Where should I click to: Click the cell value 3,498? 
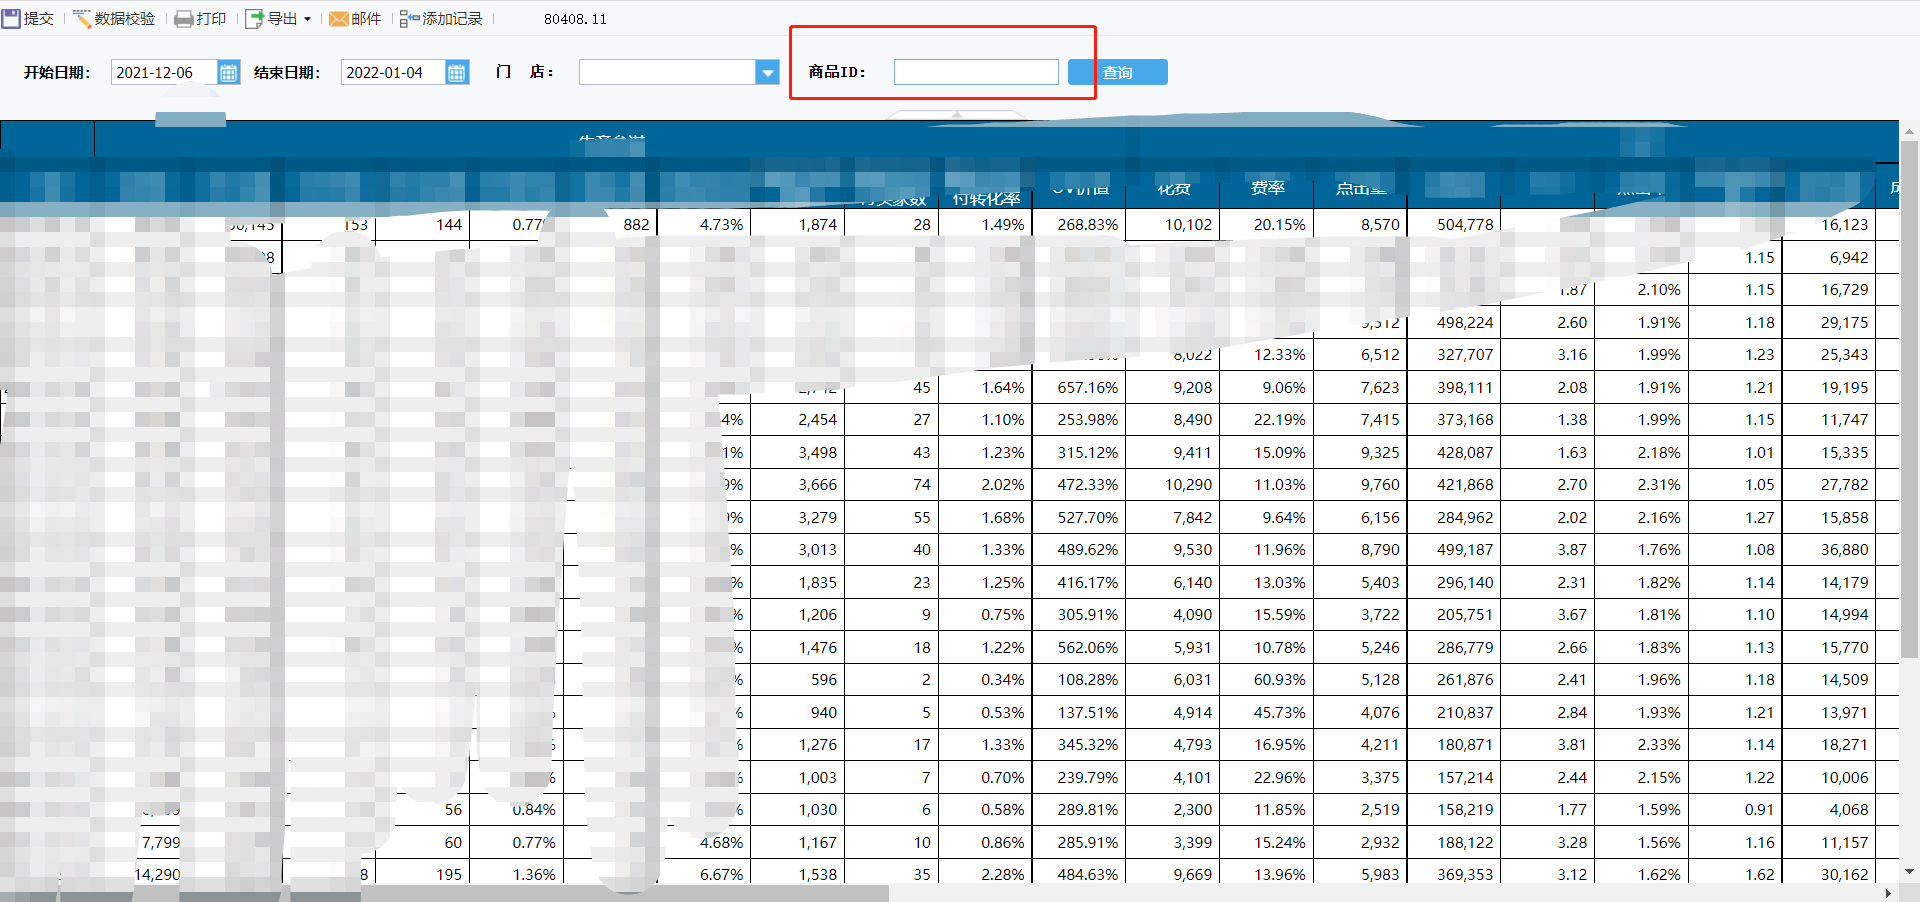click(817, 453)
